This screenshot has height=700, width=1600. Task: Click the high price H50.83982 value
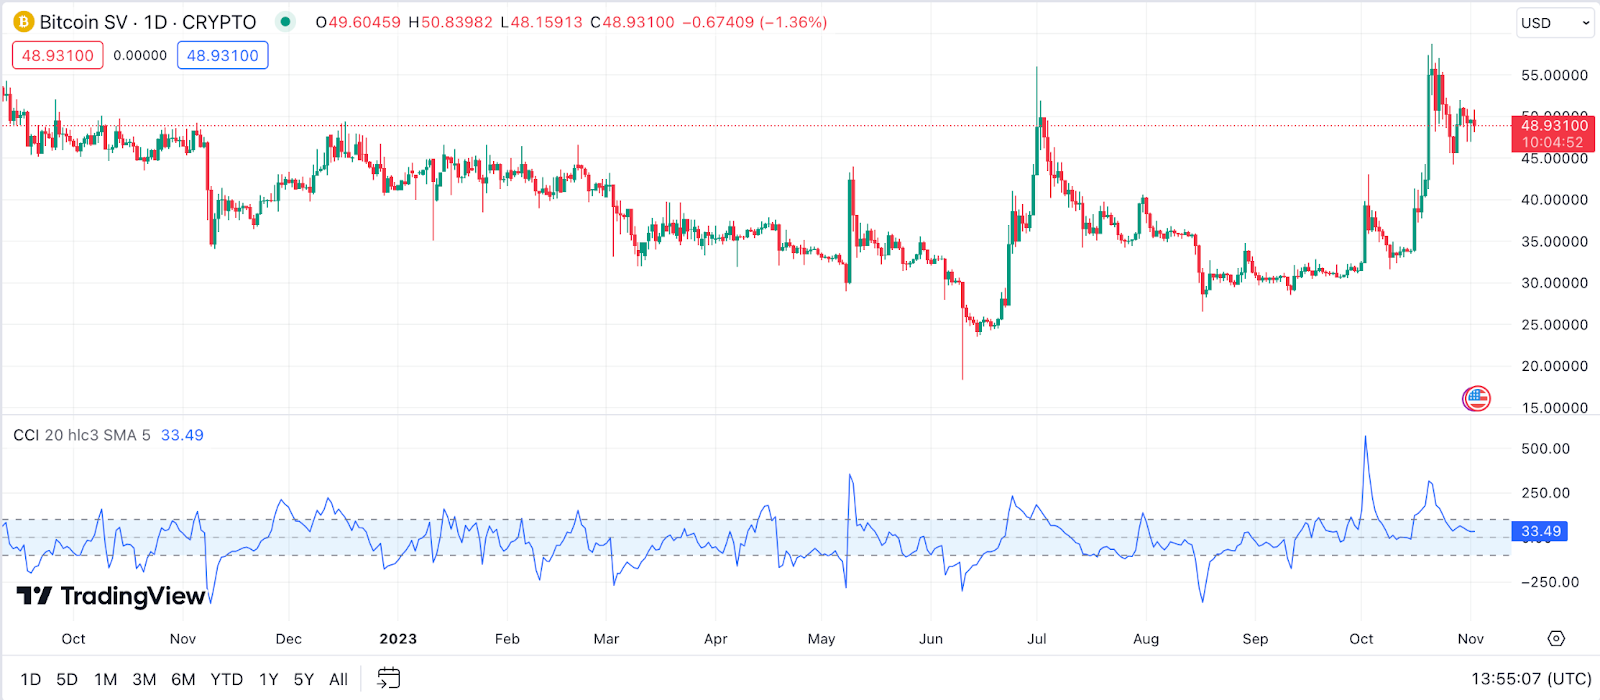click(450, 22)
